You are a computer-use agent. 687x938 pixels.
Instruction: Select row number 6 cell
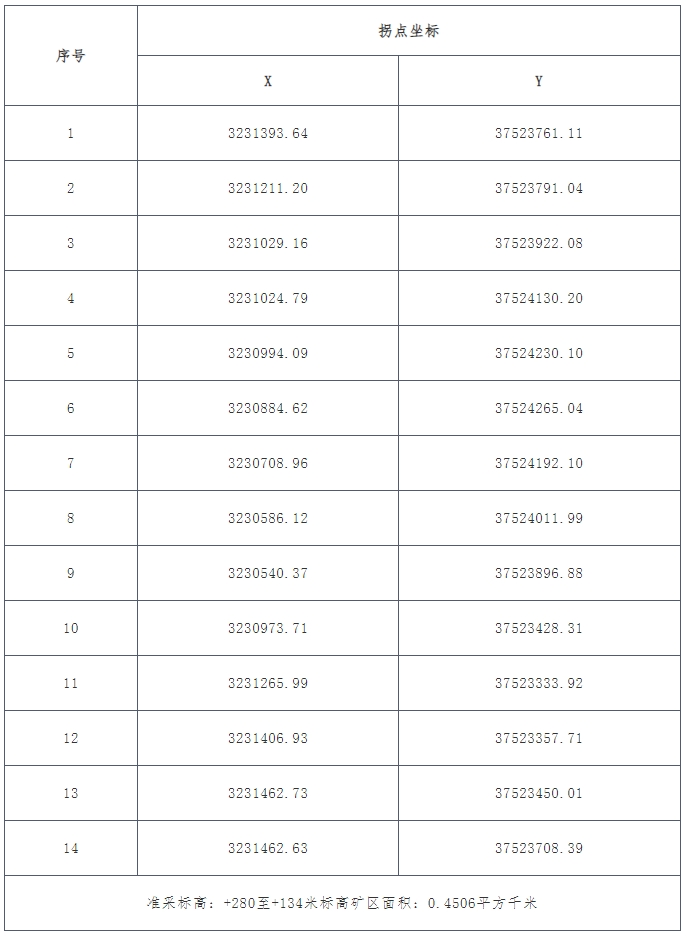(x=70, y=408)
